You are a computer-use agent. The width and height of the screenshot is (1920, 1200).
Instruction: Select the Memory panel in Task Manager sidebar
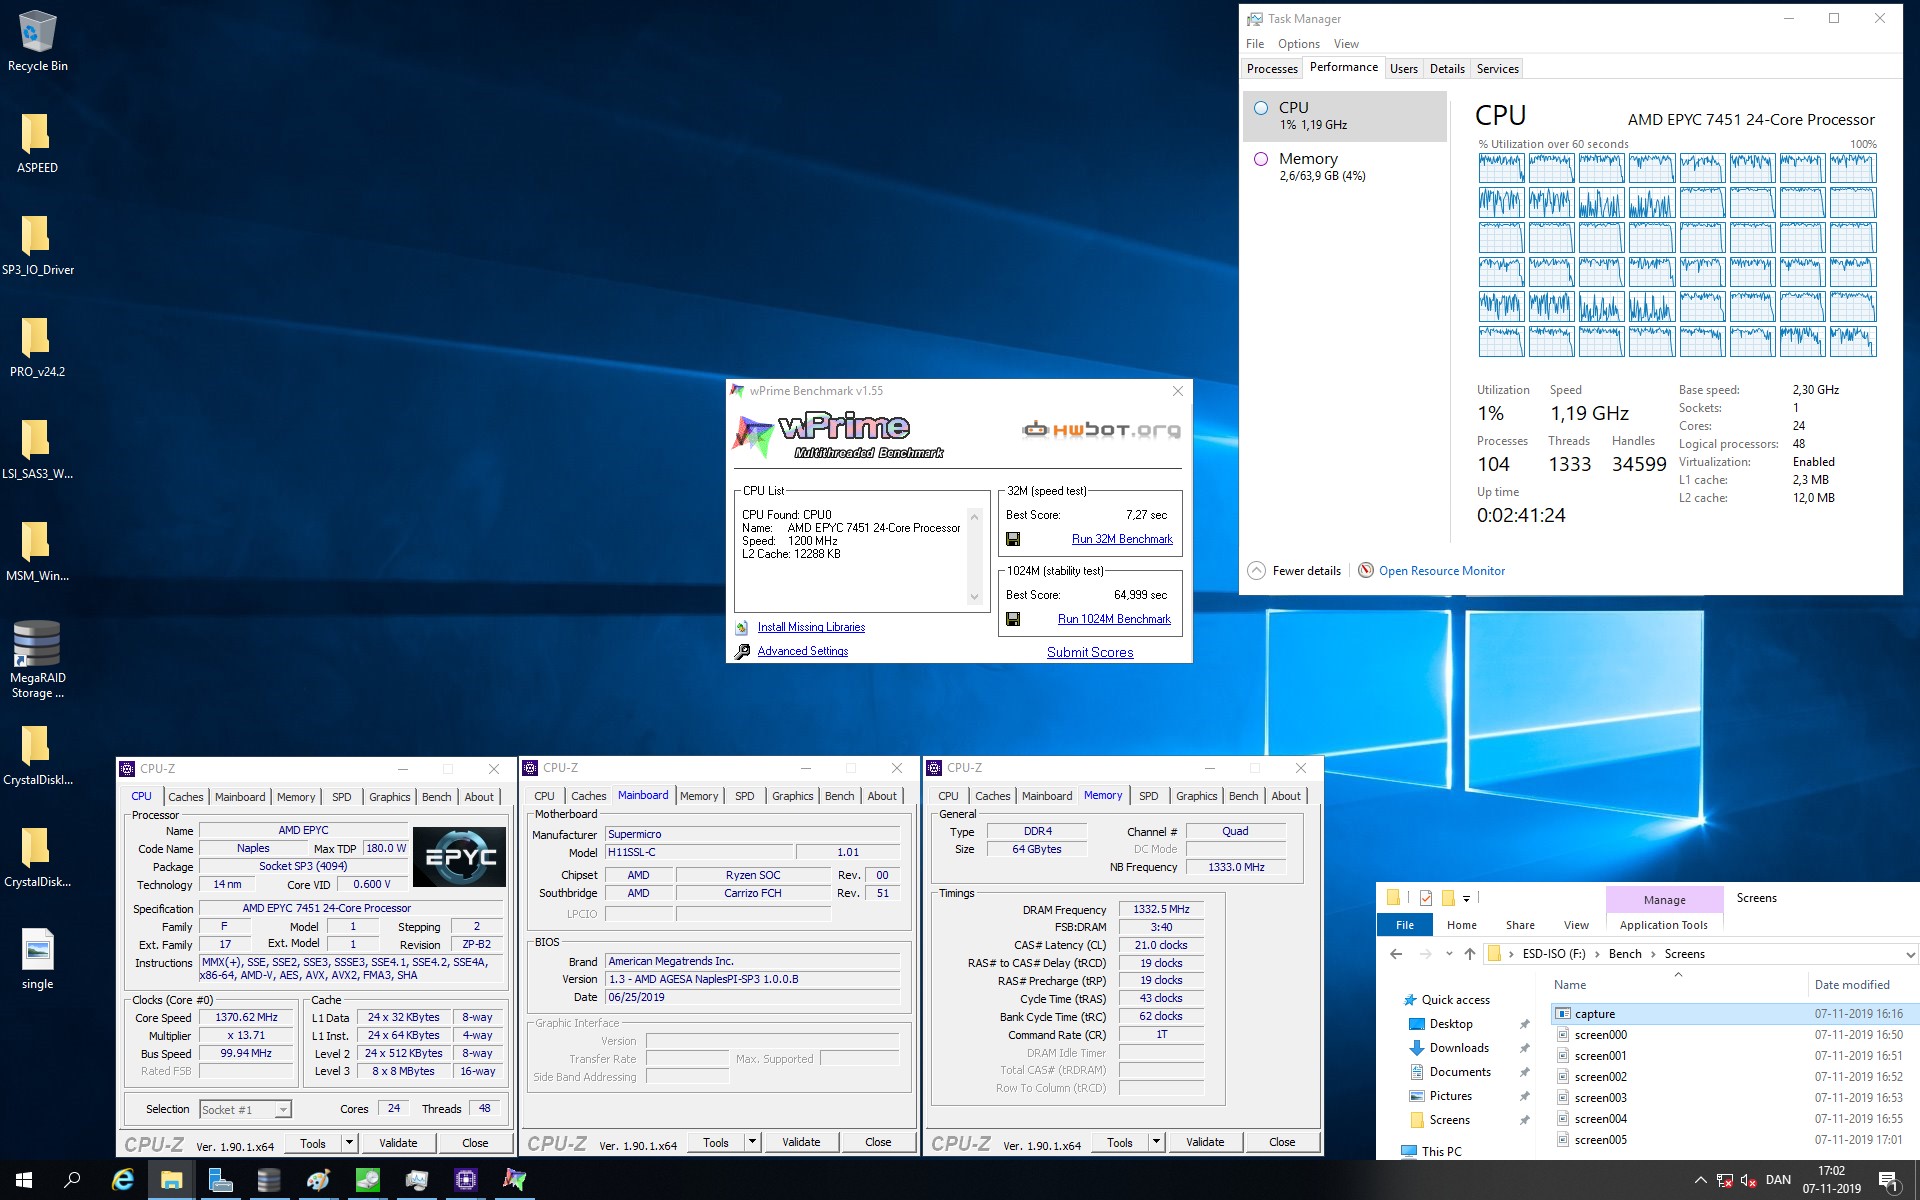(1345, 166)
